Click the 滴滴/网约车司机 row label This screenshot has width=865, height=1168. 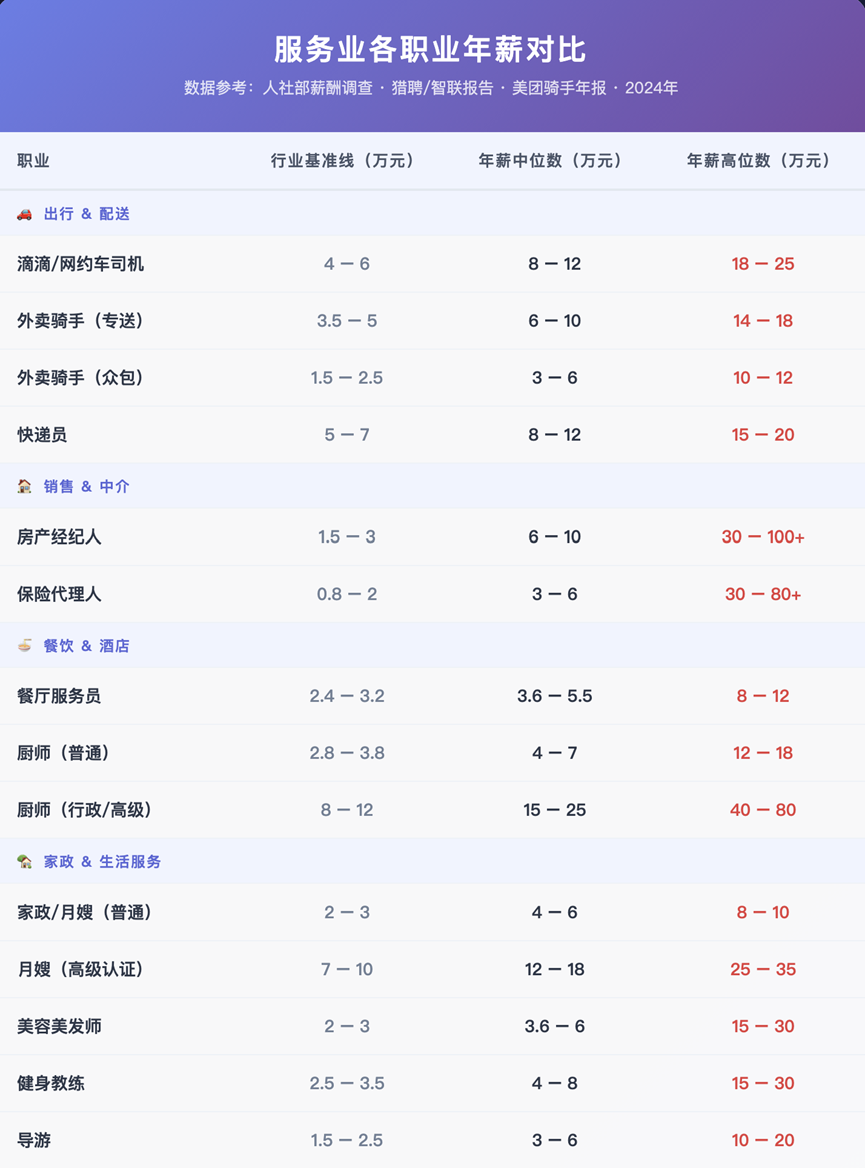(x=81, y=264)
